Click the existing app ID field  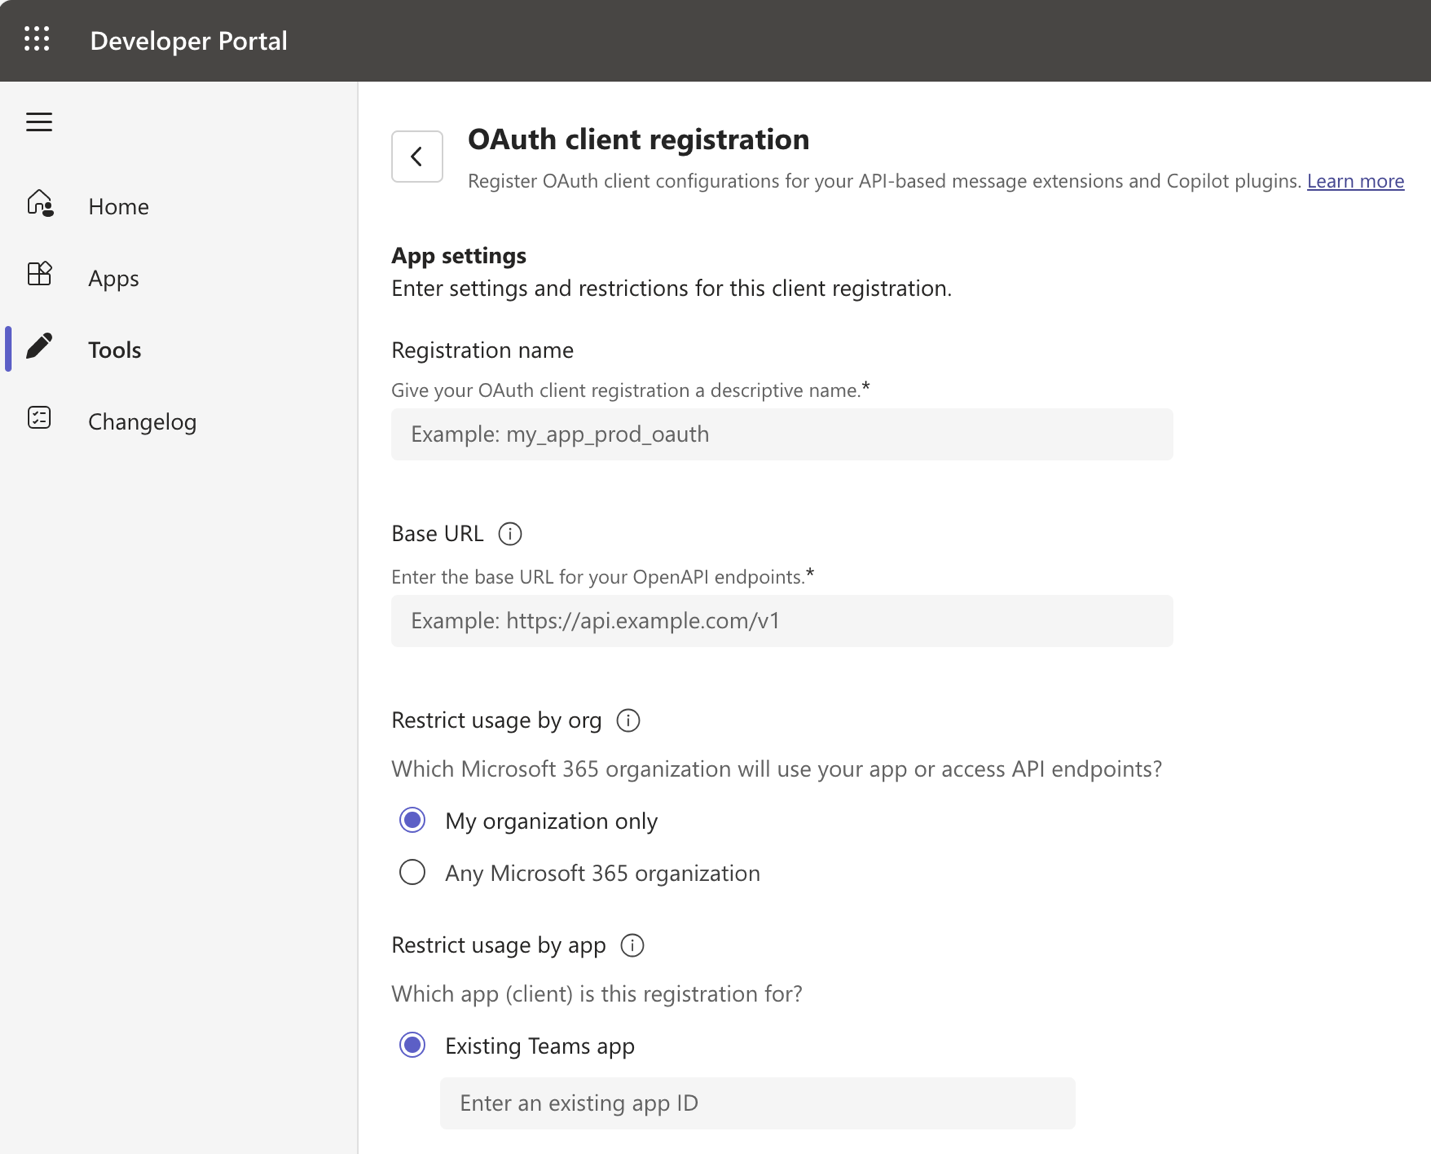[757, 1103]
